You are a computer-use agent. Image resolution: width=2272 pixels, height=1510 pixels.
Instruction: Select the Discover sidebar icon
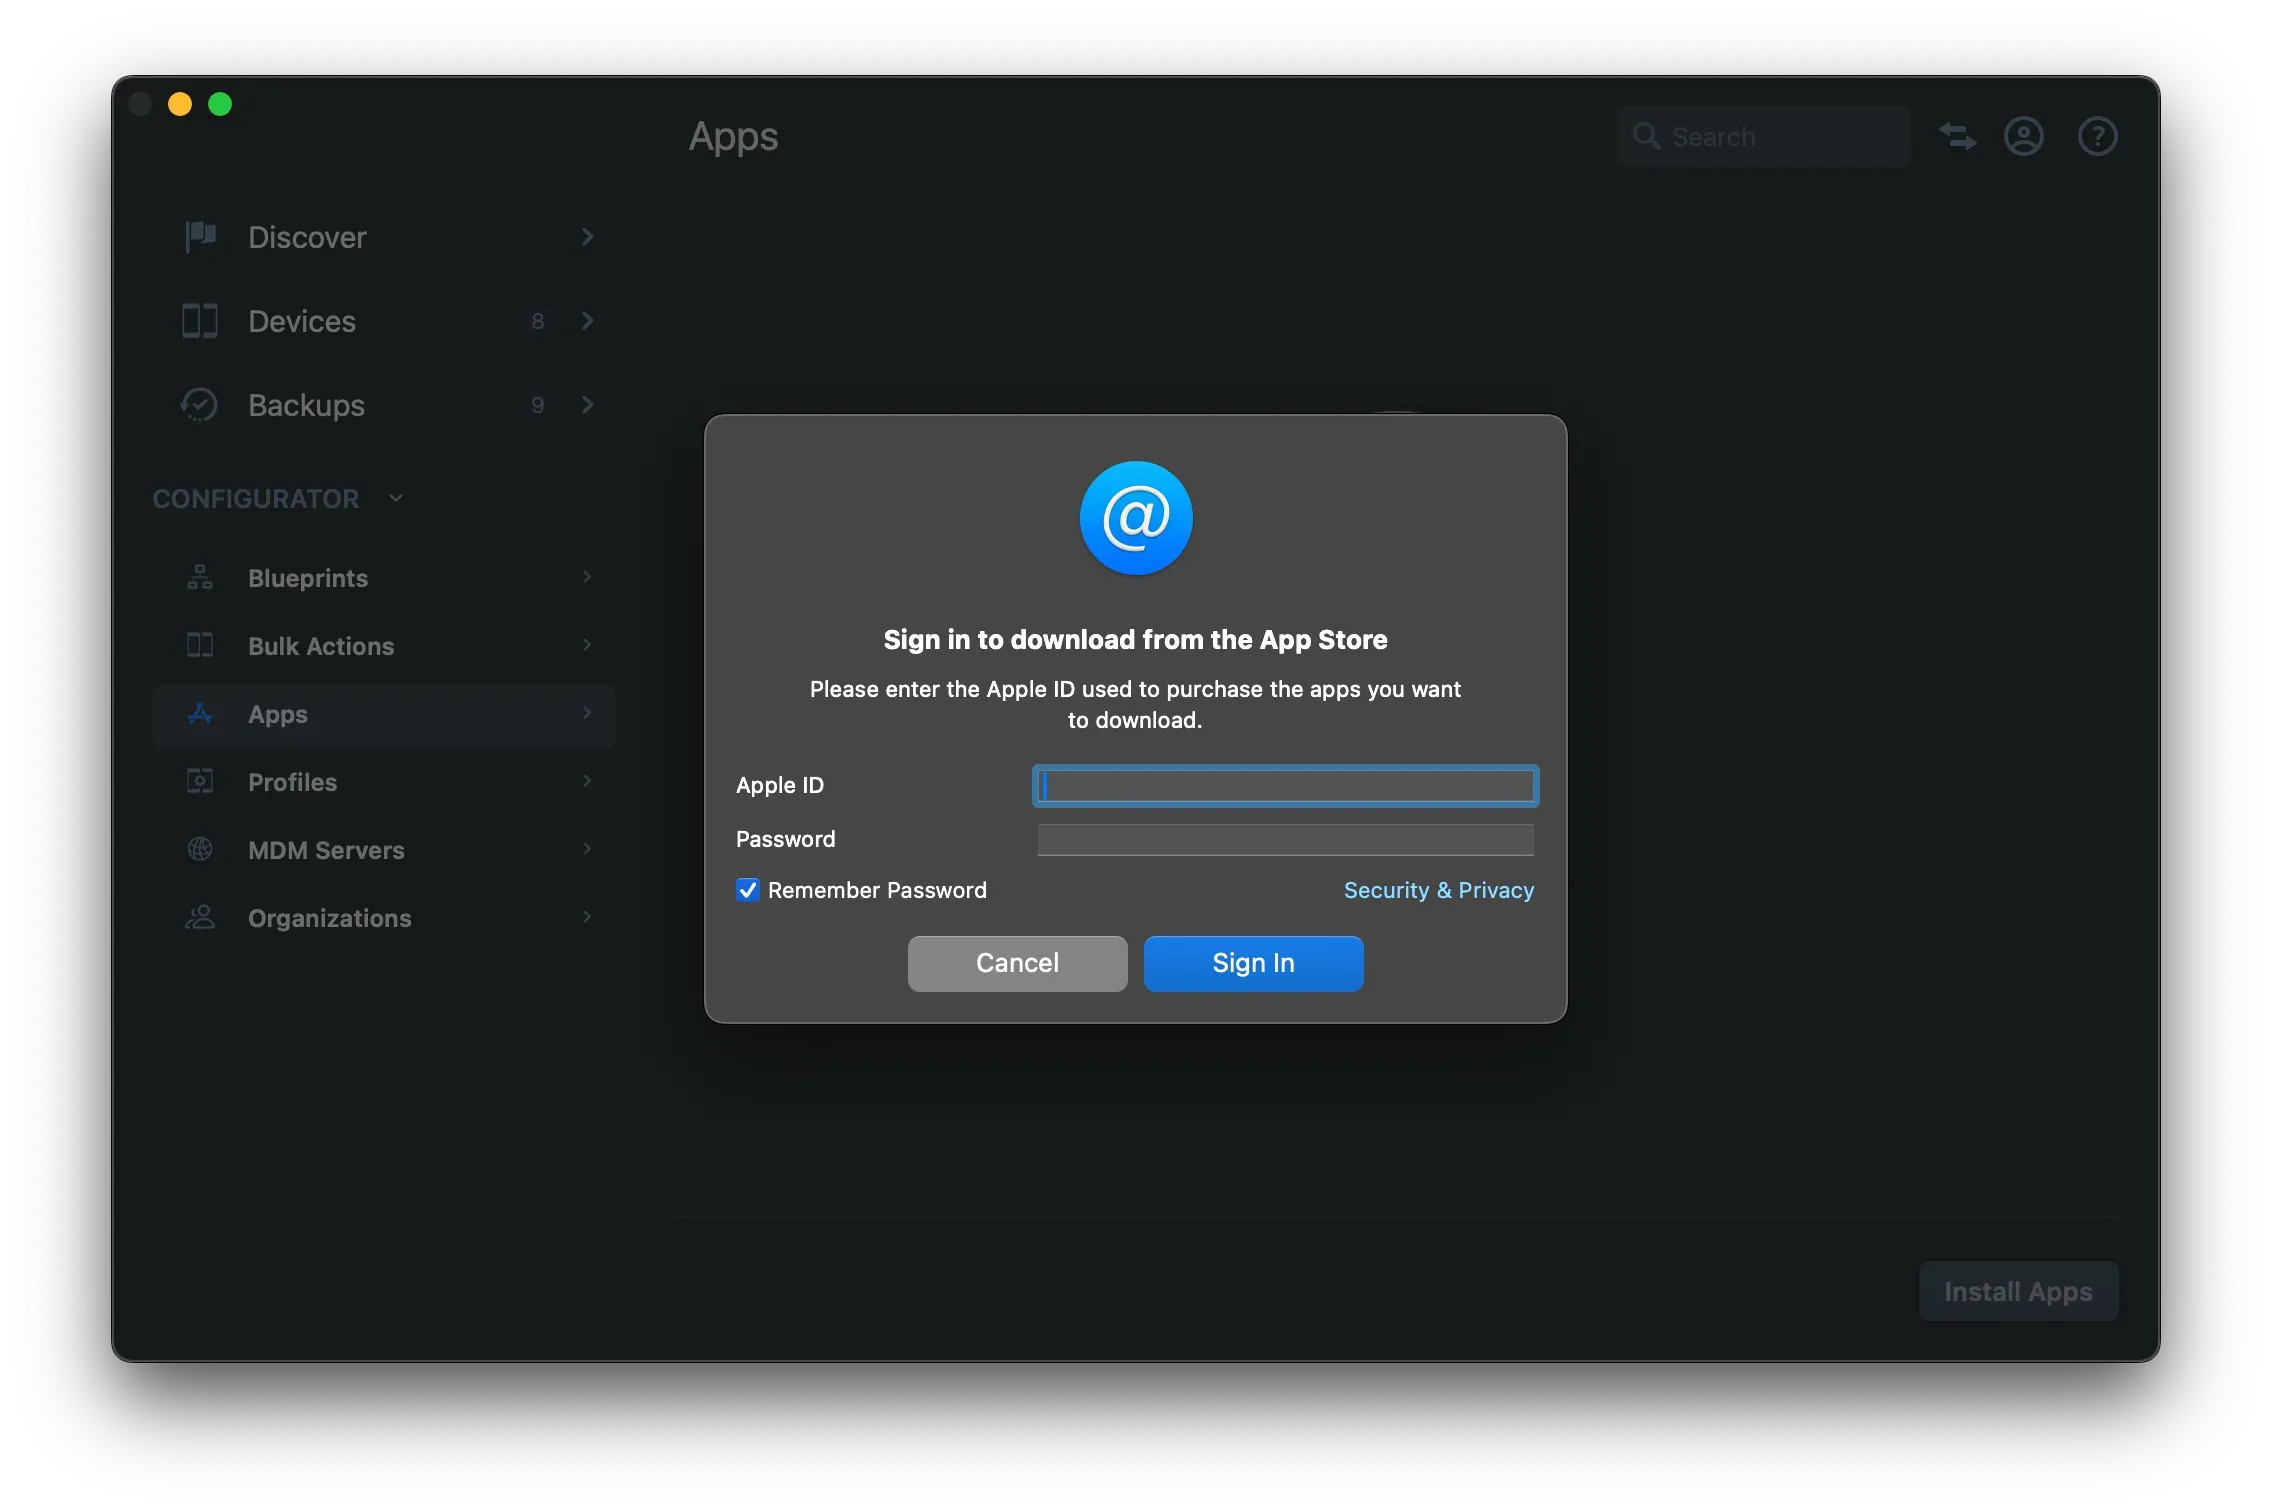199,236
